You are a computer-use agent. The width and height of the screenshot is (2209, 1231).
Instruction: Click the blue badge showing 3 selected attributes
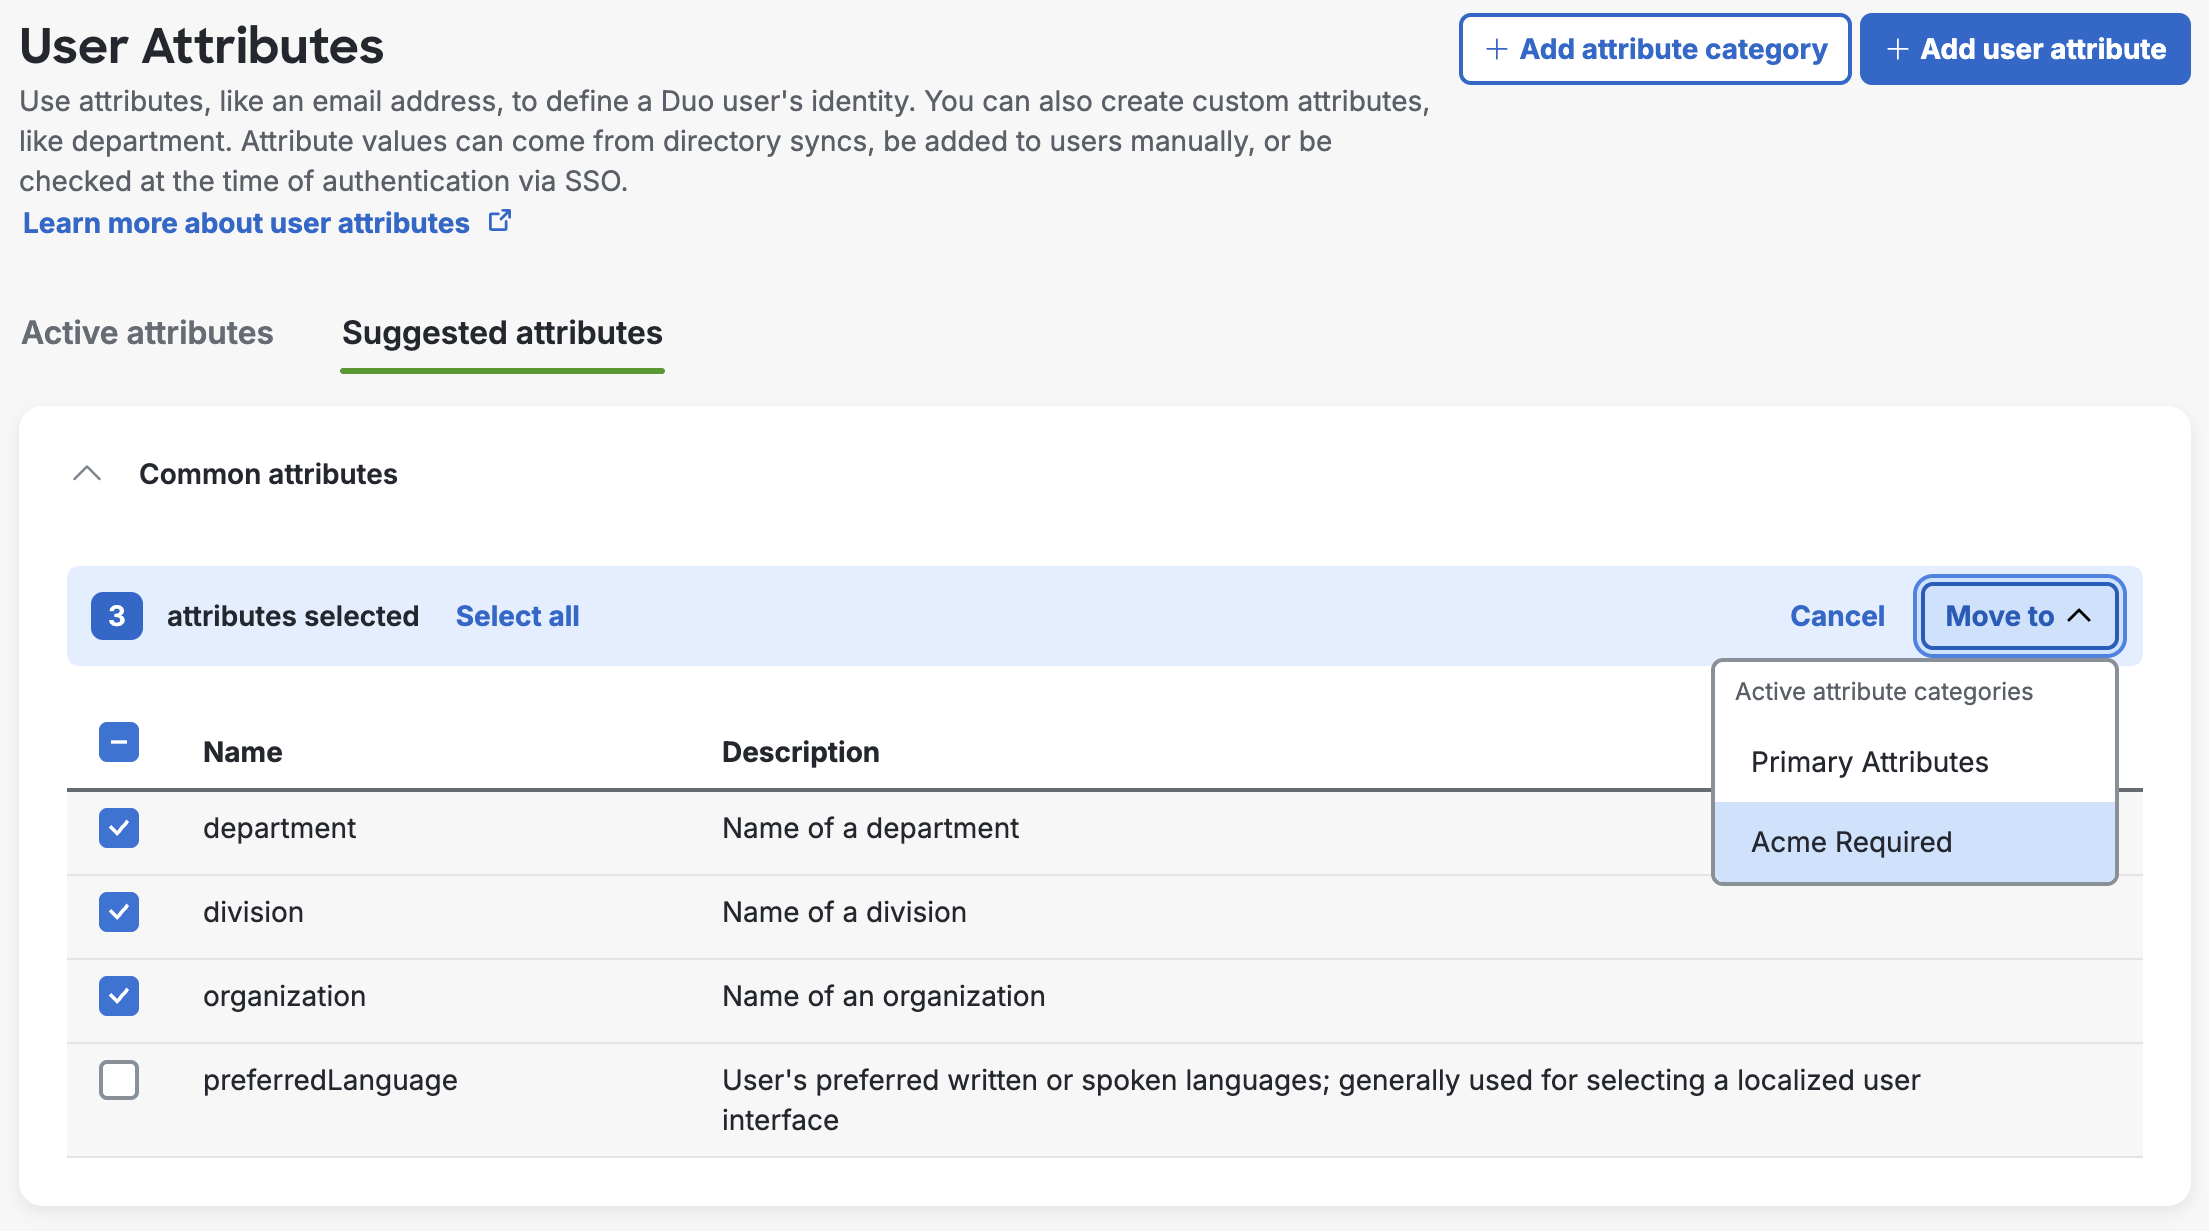pos(116,616)
